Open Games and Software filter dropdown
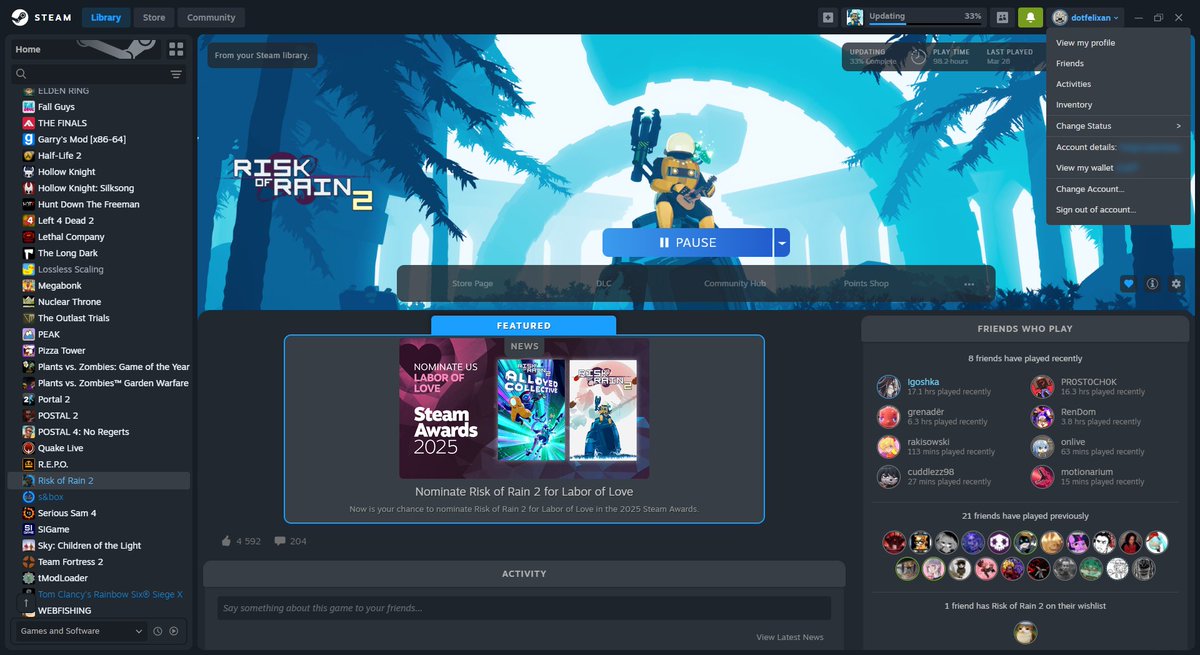1200x655 pixels. coord(82,631)
